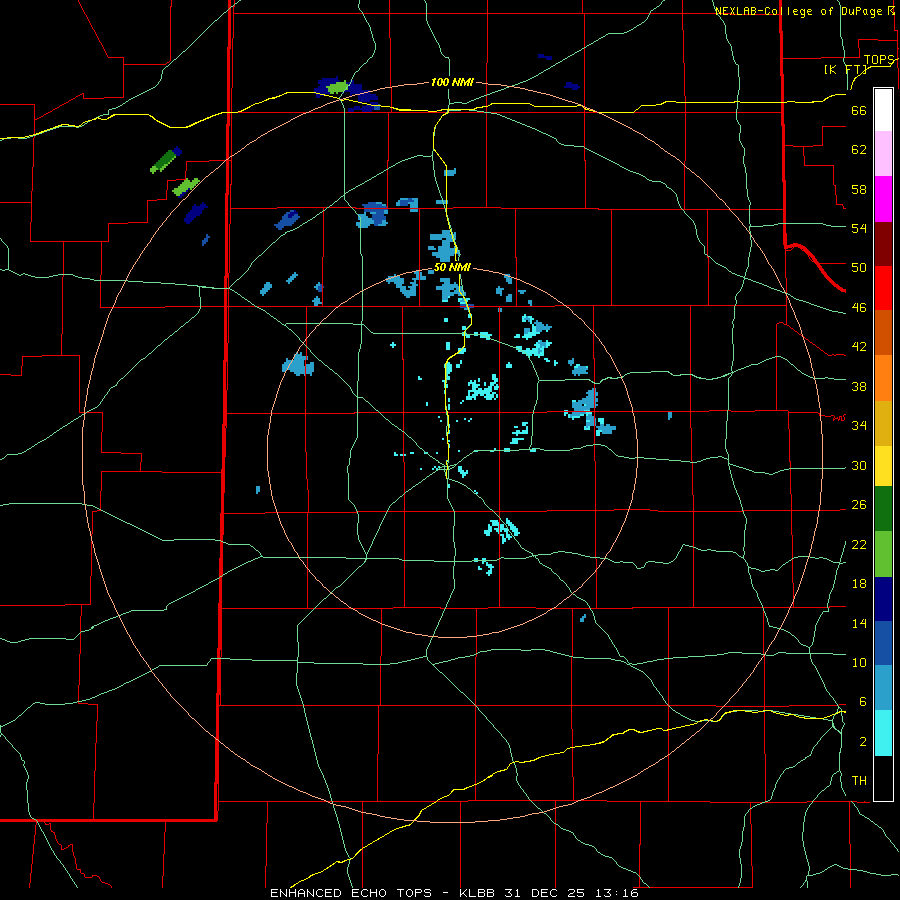
Task: Click the dark green 30 kft legend swatch
Action: coord(883,509)
